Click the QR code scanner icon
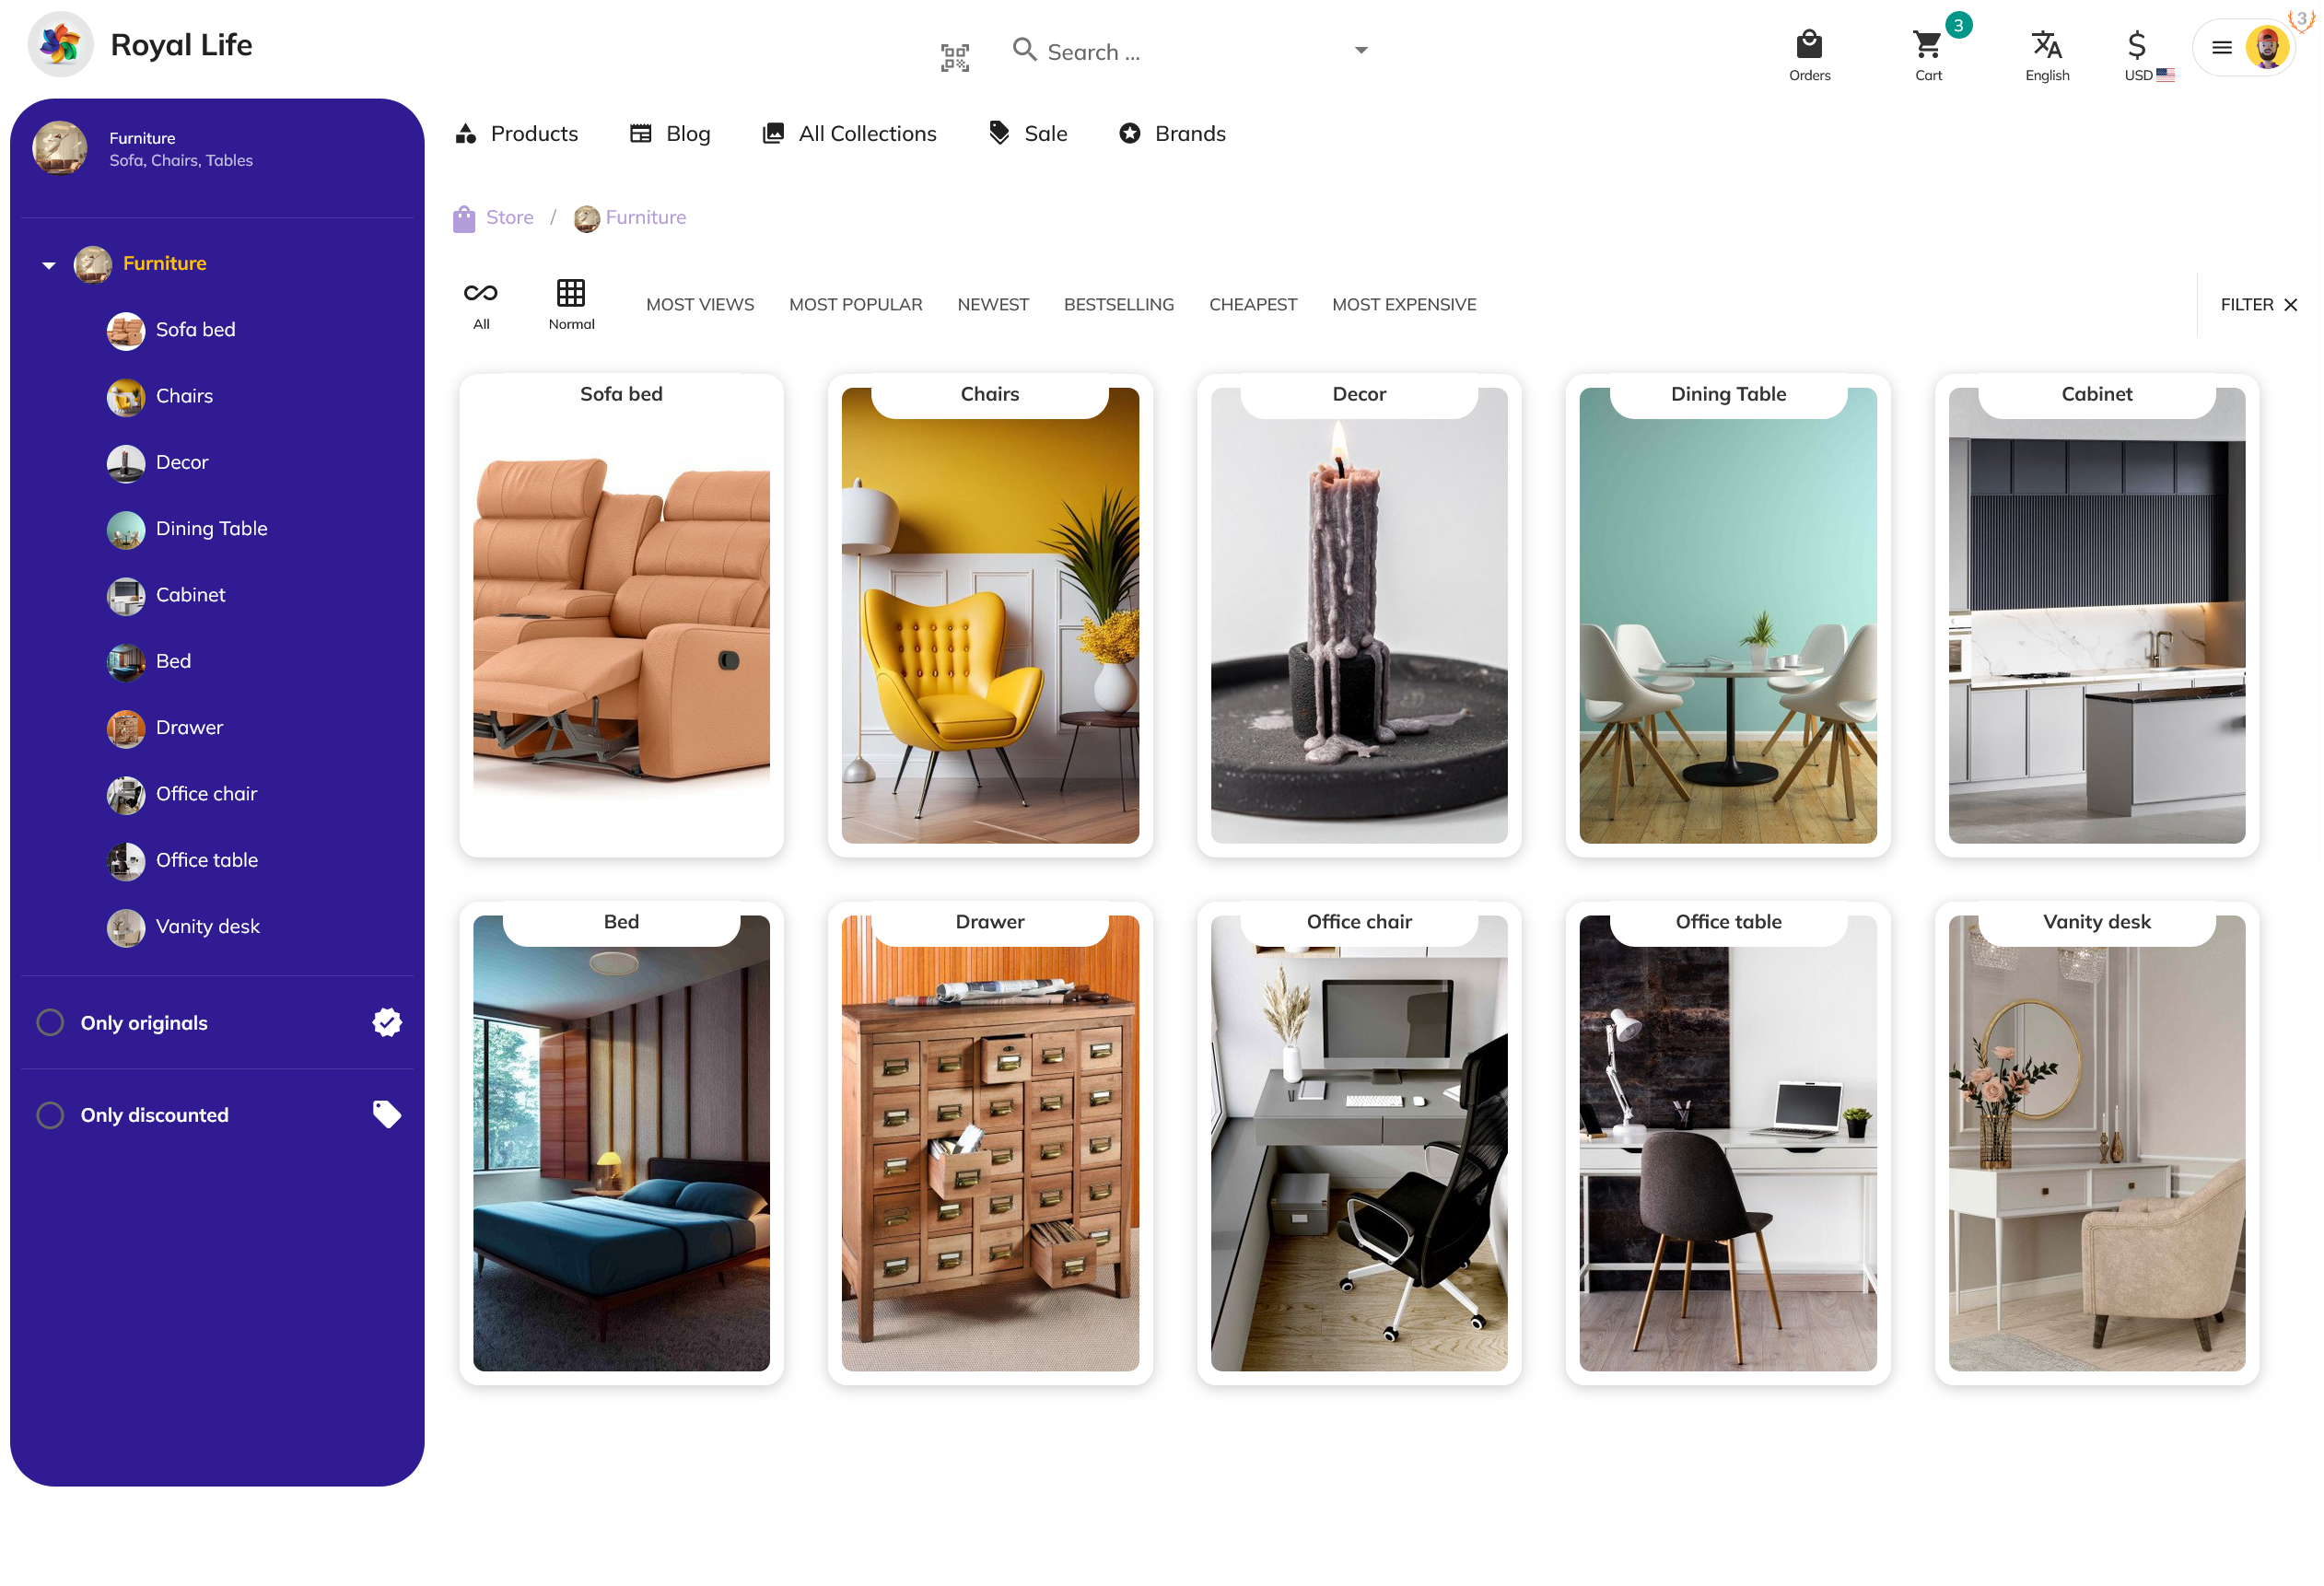 pos(953,52)
